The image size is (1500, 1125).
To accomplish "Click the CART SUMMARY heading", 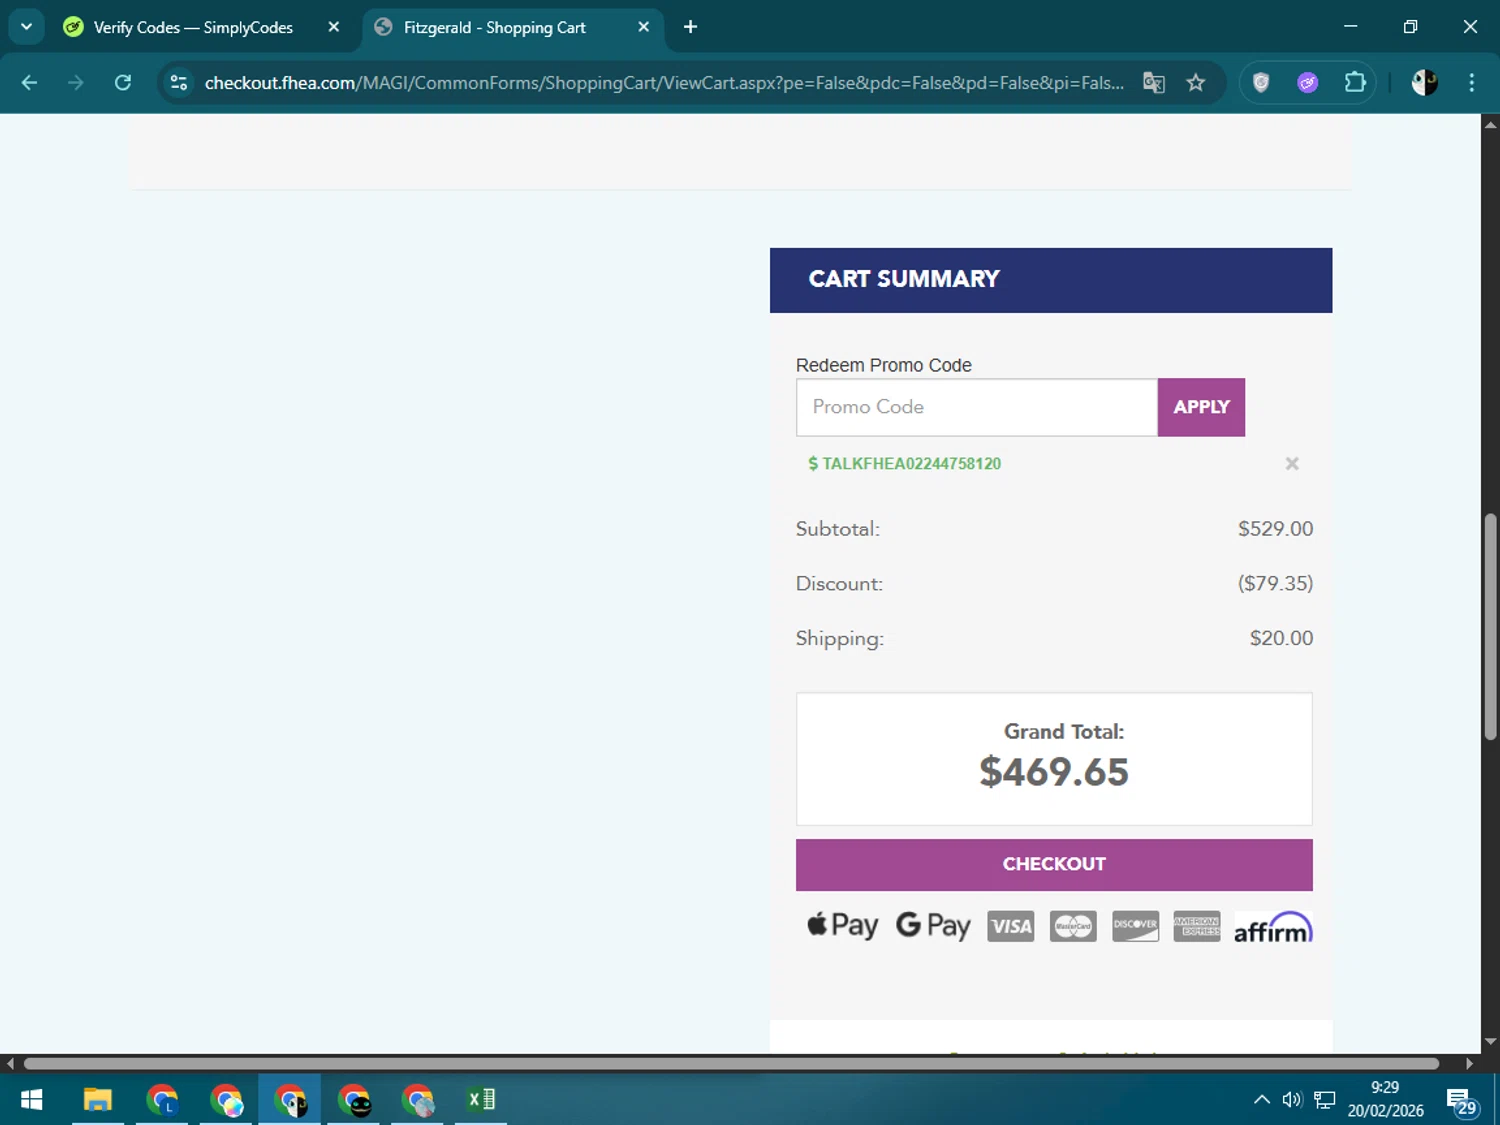I will [x=904, y=279].
